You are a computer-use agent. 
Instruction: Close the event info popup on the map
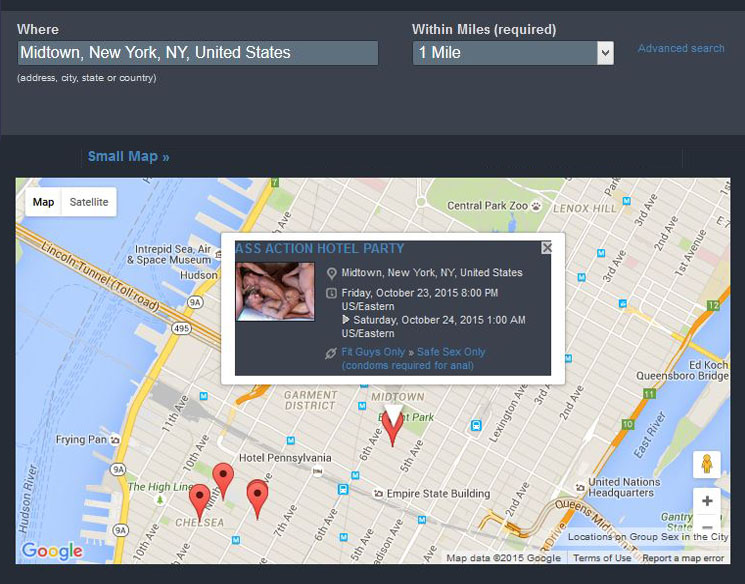pyautogui.click(x=546, y=247)
